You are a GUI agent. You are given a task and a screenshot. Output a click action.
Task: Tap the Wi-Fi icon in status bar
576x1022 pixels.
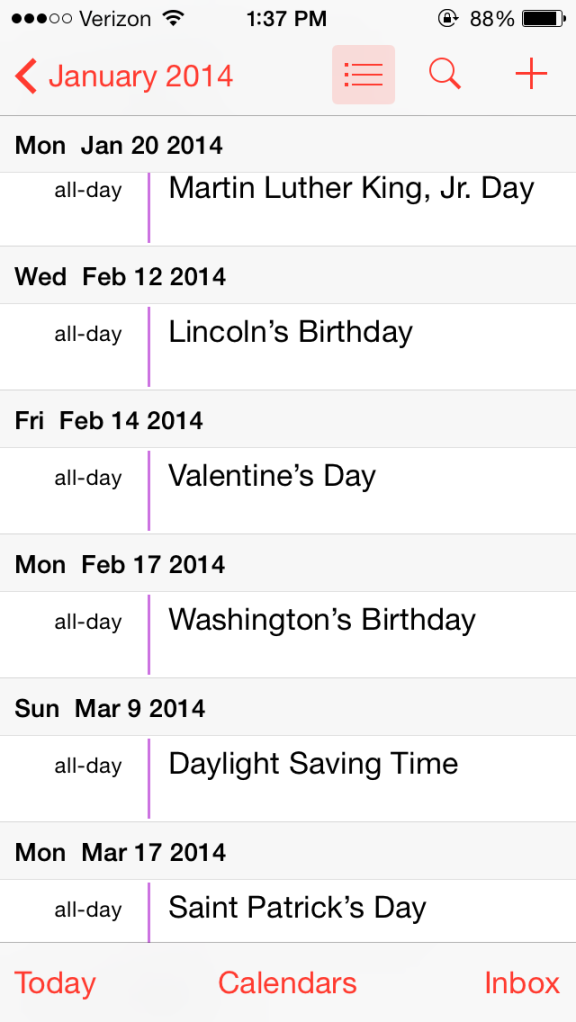coord(173,19)
